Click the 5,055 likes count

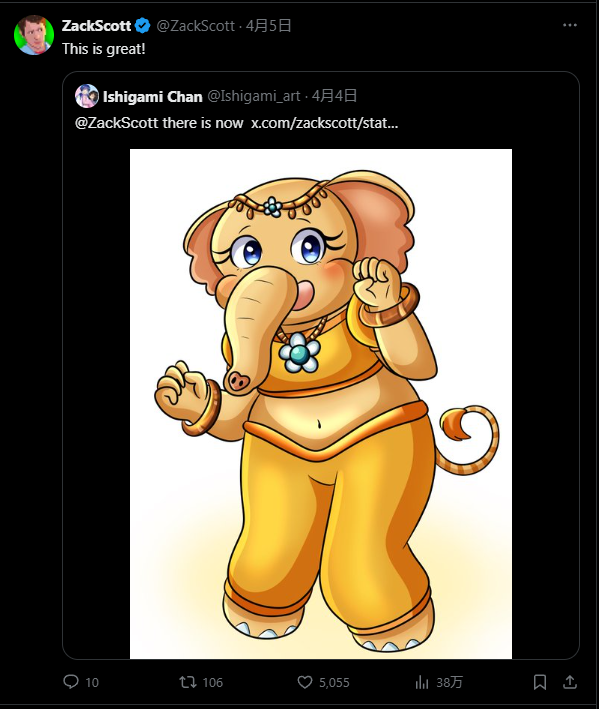pyautogui.click(x=334, y=682)
